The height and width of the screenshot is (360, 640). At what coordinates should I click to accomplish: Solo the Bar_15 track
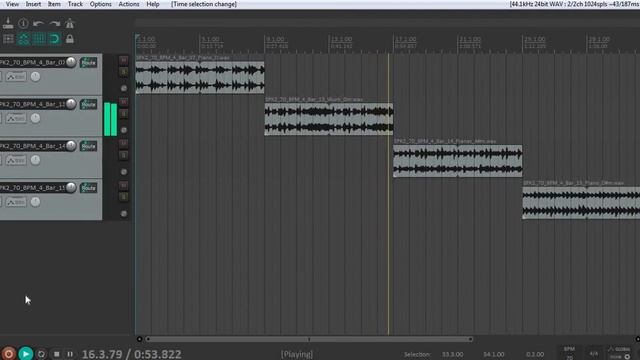pyautogui.click(x=123, y=197)
